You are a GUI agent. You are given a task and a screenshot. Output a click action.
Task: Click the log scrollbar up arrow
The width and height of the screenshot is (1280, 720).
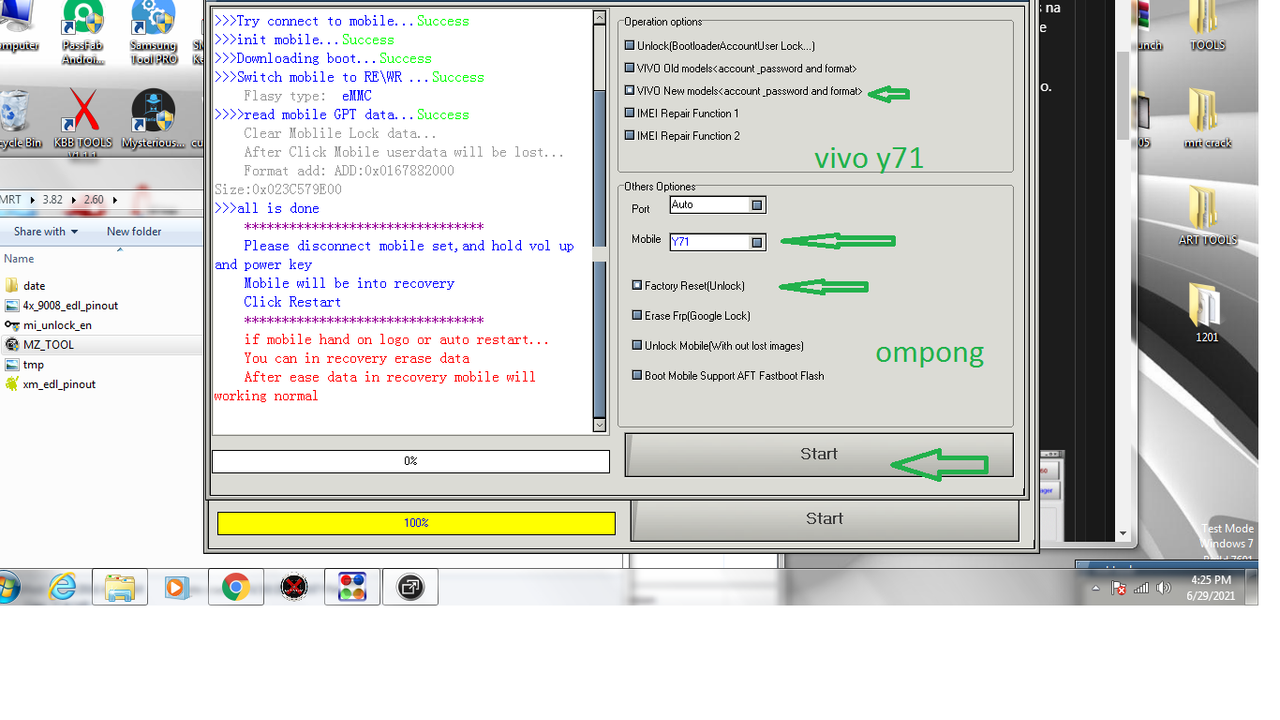[x=599, y=17]
